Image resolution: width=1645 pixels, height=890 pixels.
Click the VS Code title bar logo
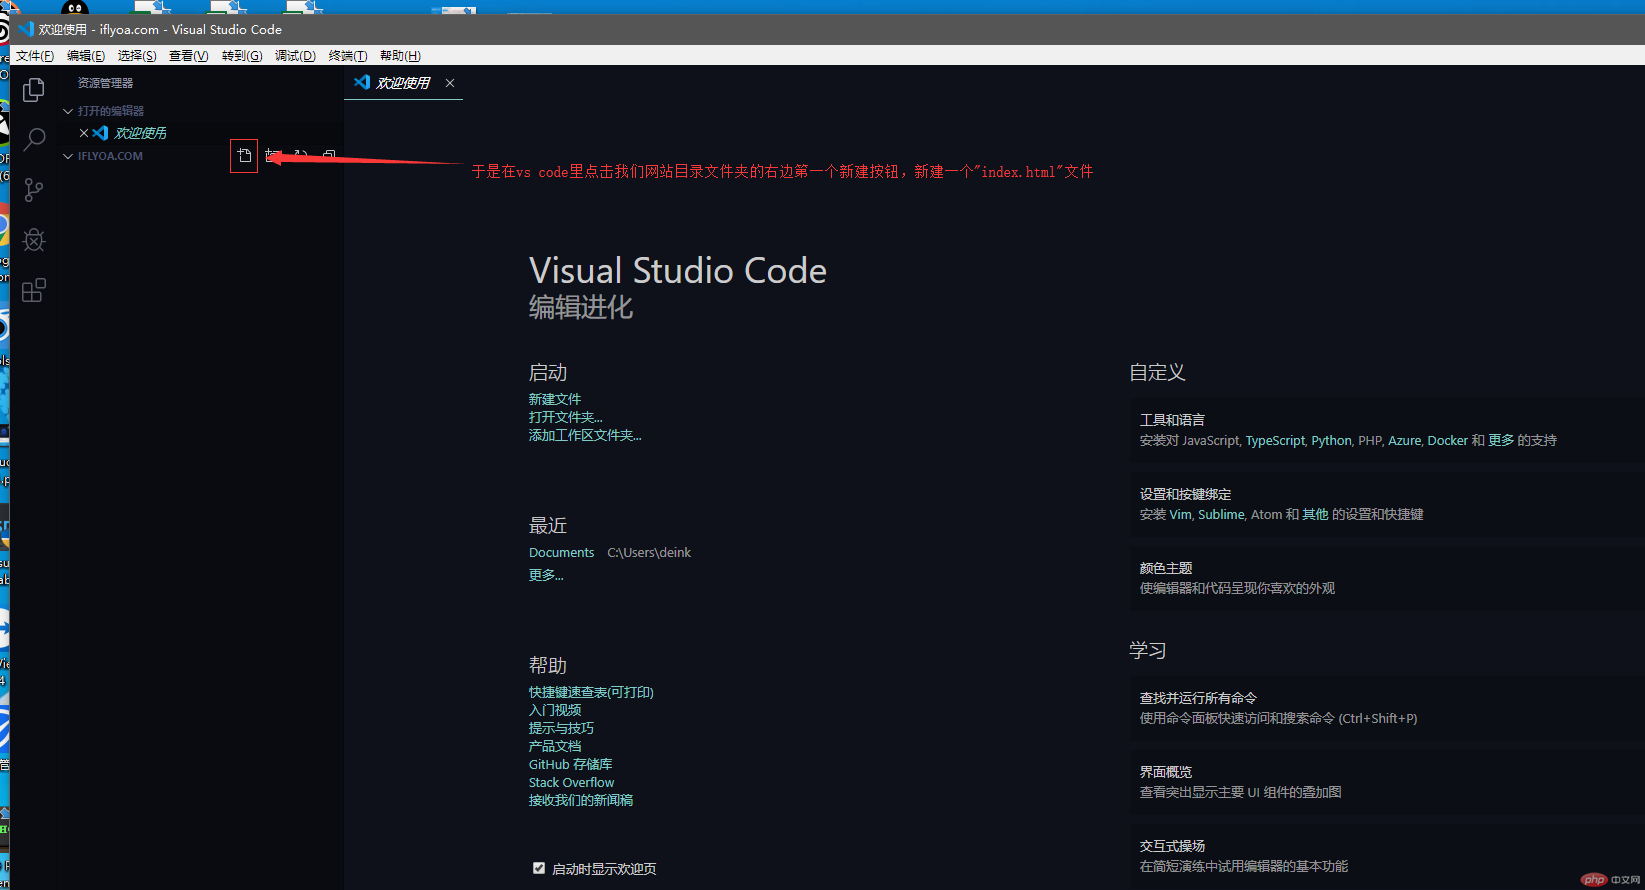[x=27, y=29]
